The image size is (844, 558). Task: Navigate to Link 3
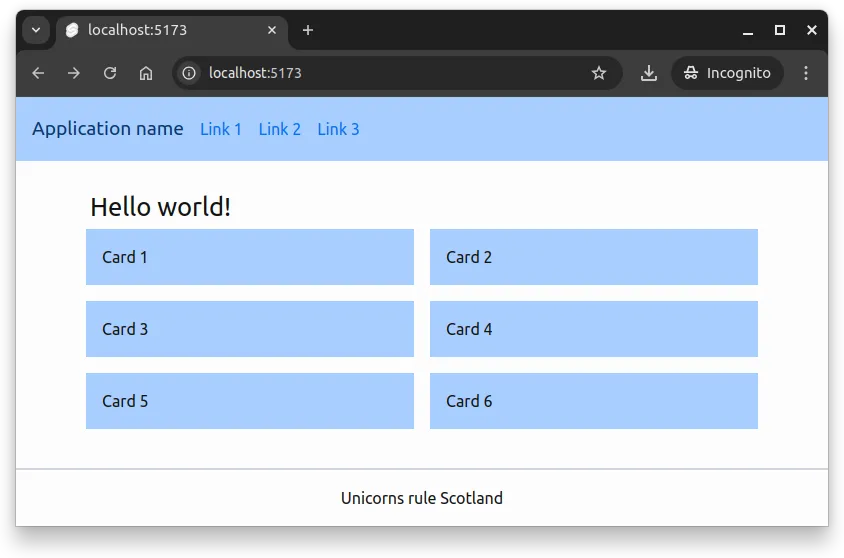[x=338, y=129]
